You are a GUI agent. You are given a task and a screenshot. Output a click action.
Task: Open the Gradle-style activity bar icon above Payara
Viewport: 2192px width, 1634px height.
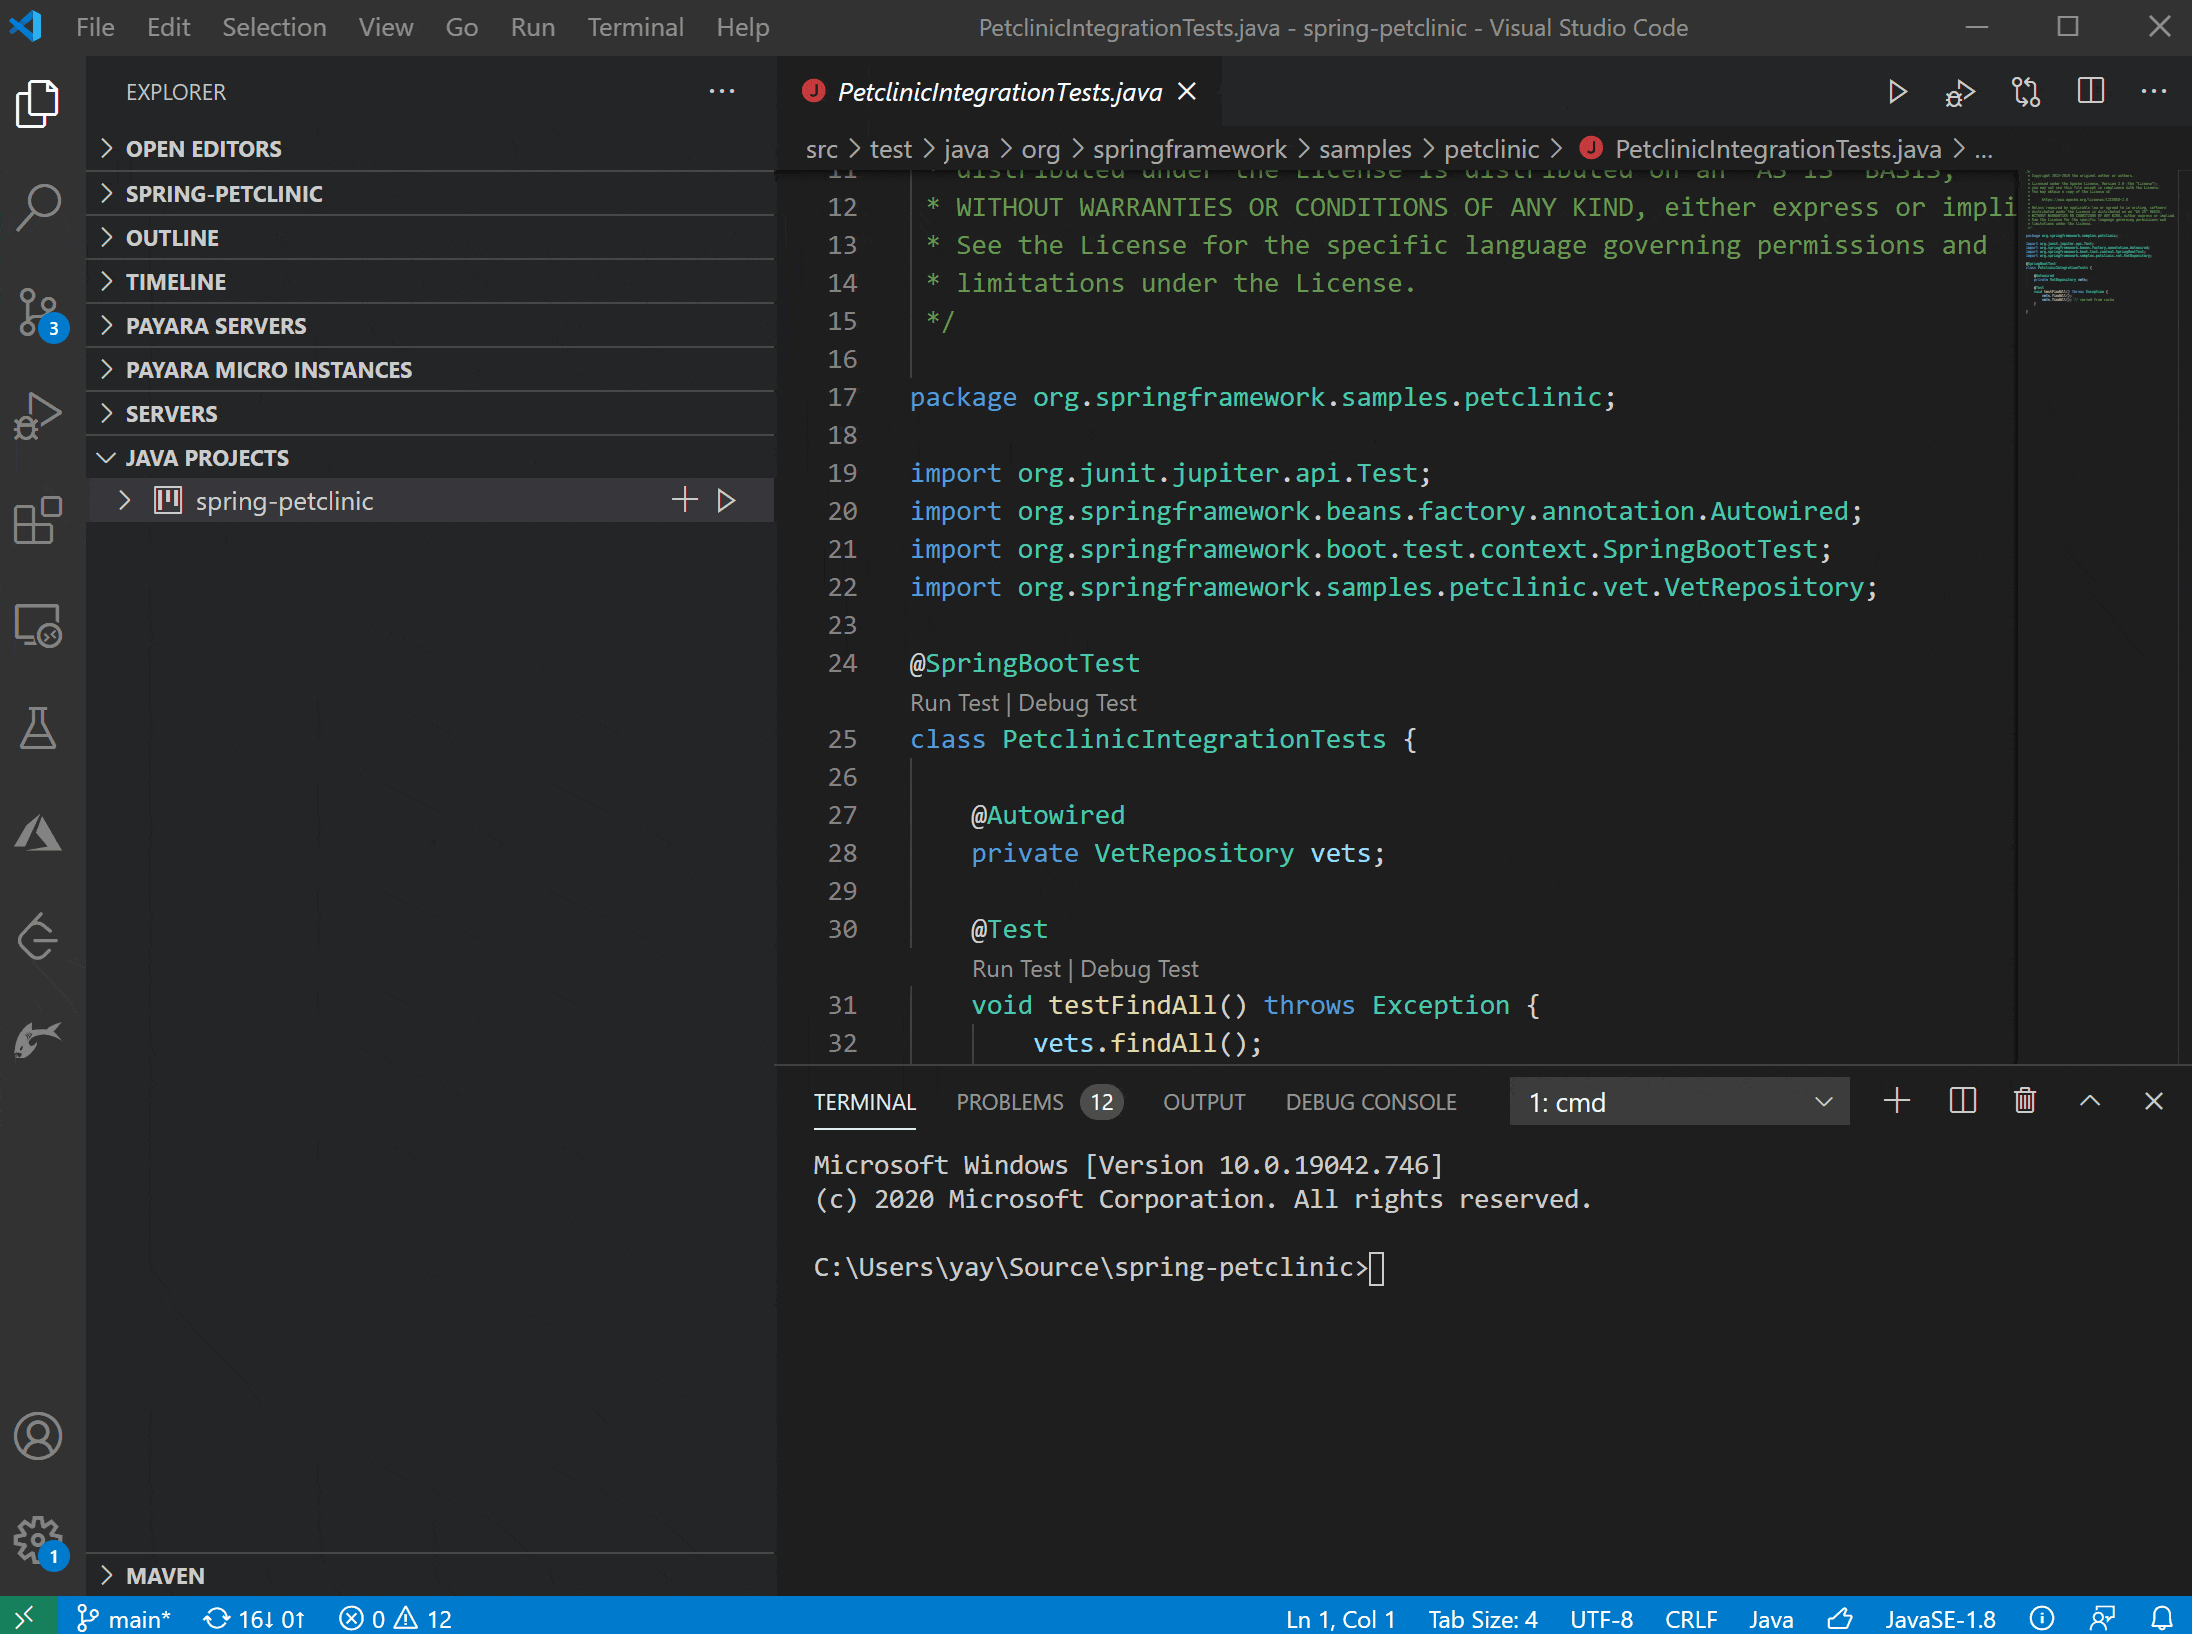click(38, 936)
